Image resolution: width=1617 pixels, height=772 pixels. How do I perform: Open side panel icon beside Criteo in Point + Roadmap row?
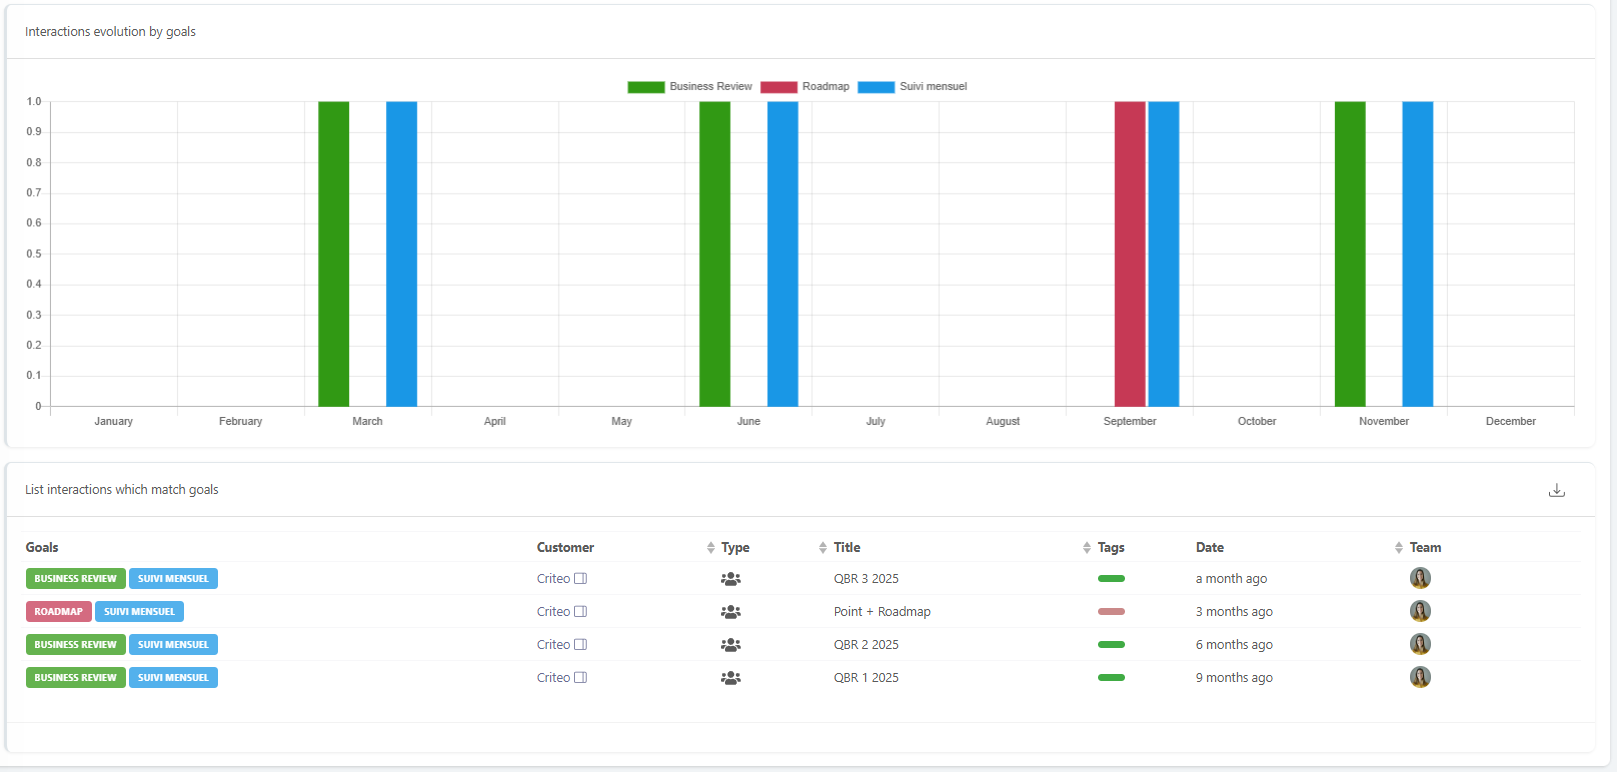point(580,612)
